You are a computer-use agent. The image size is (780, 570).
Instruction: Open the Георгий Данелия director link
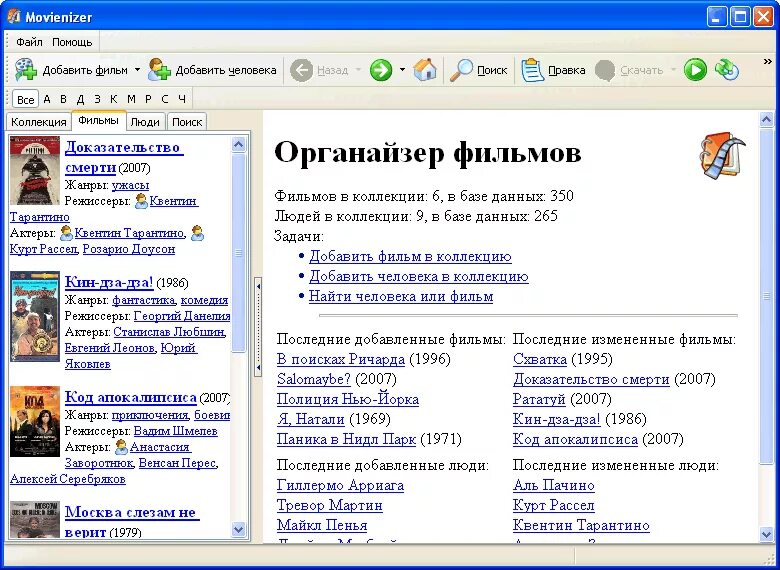(x=182, y=316)
